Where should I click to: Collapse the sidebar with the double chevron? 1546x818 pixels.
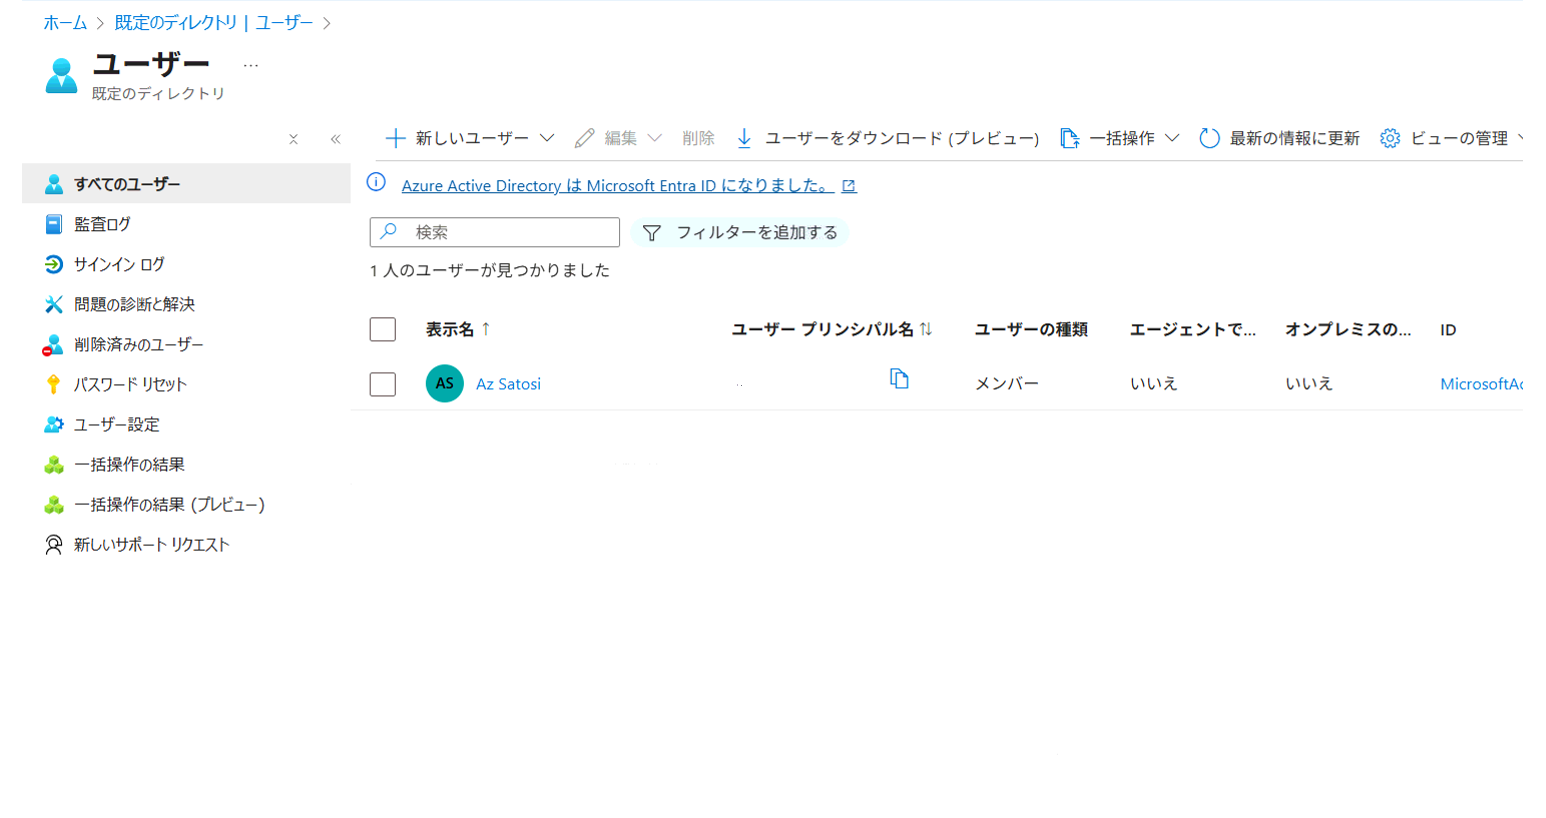(x=335, y=139)
